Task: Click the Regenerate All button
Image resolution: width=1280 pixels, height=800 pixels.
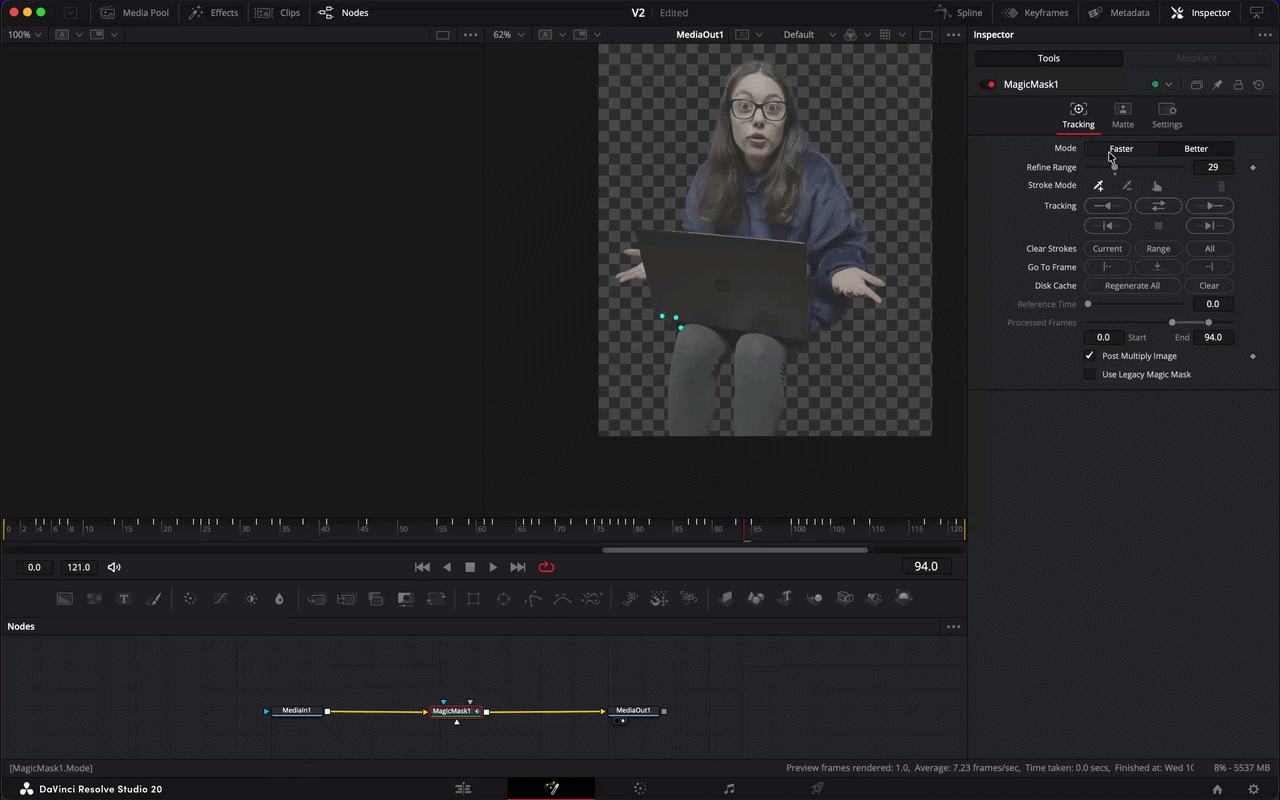Action: click(1132, 286)
